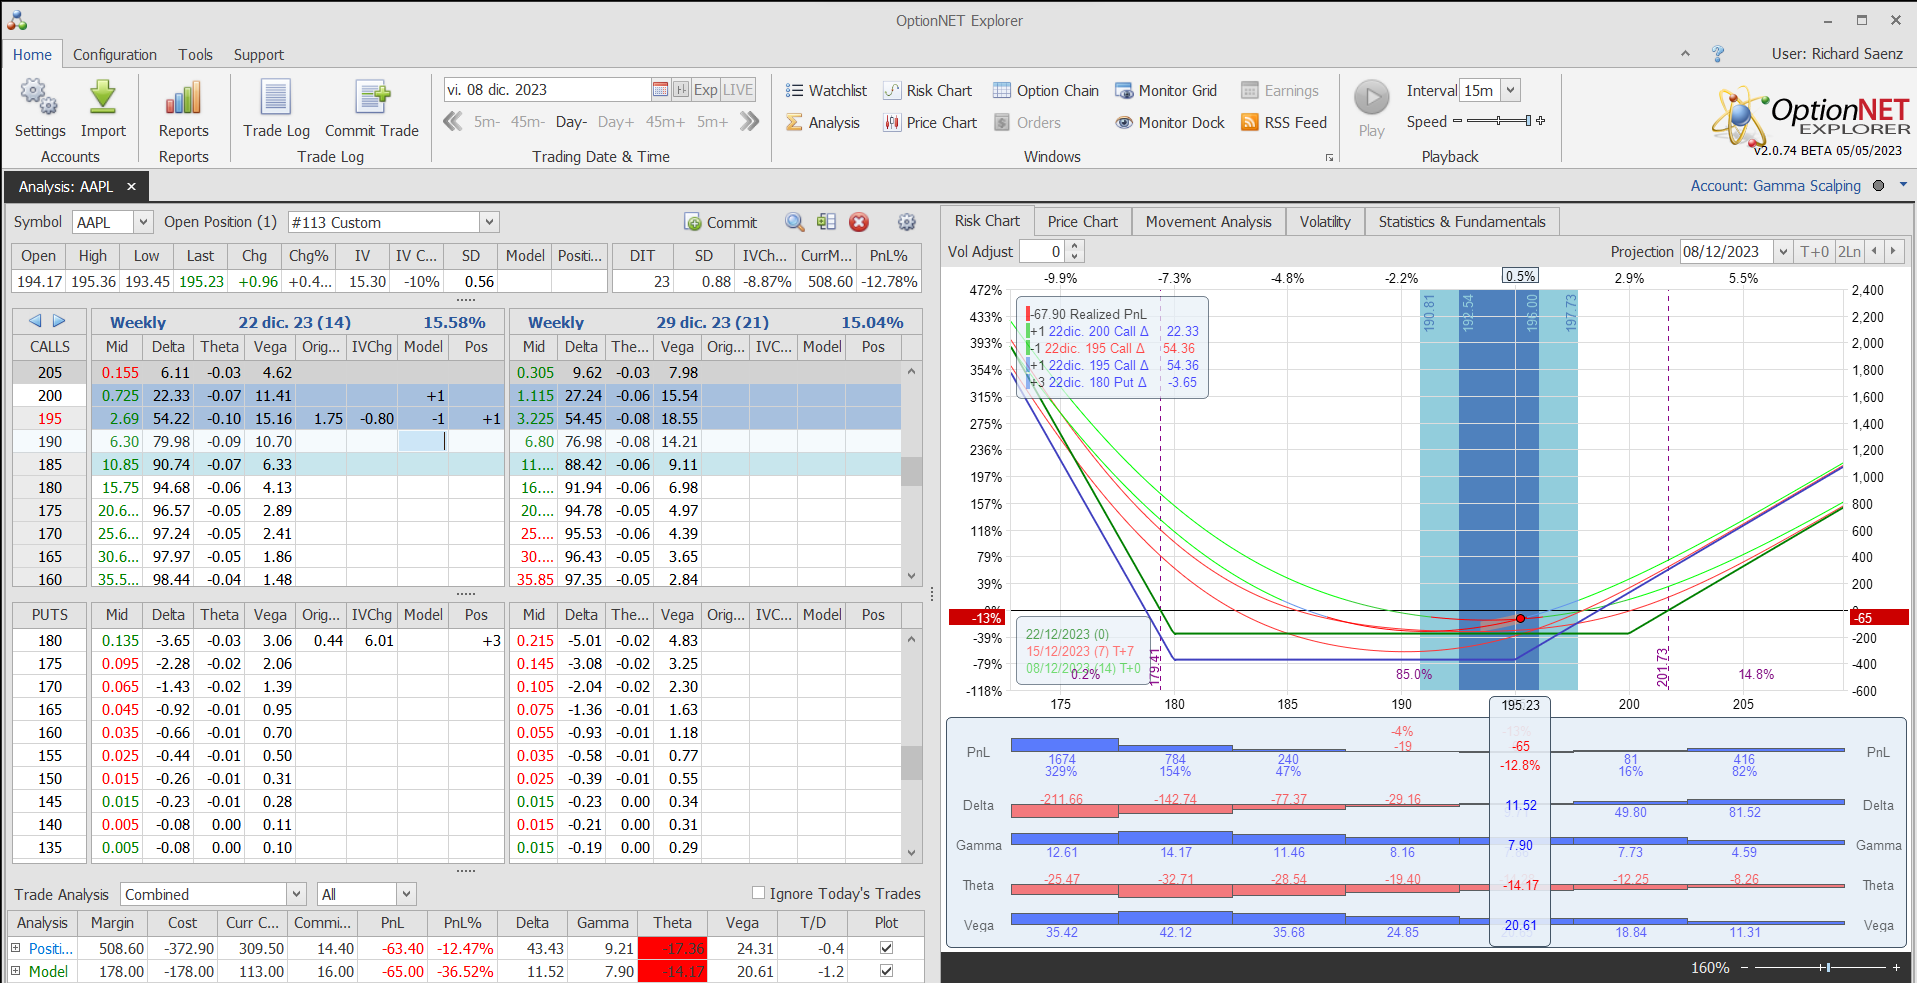Step forward with double right chevron
Image resolution: width=1917 pixels, height=983 pixels.
[x=749, y=122]
